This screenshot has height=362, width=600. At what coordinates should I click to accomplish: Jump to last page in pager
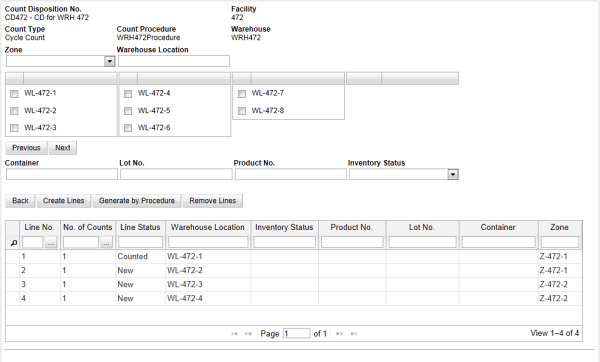pyautogui.click(x=354, y=334)
